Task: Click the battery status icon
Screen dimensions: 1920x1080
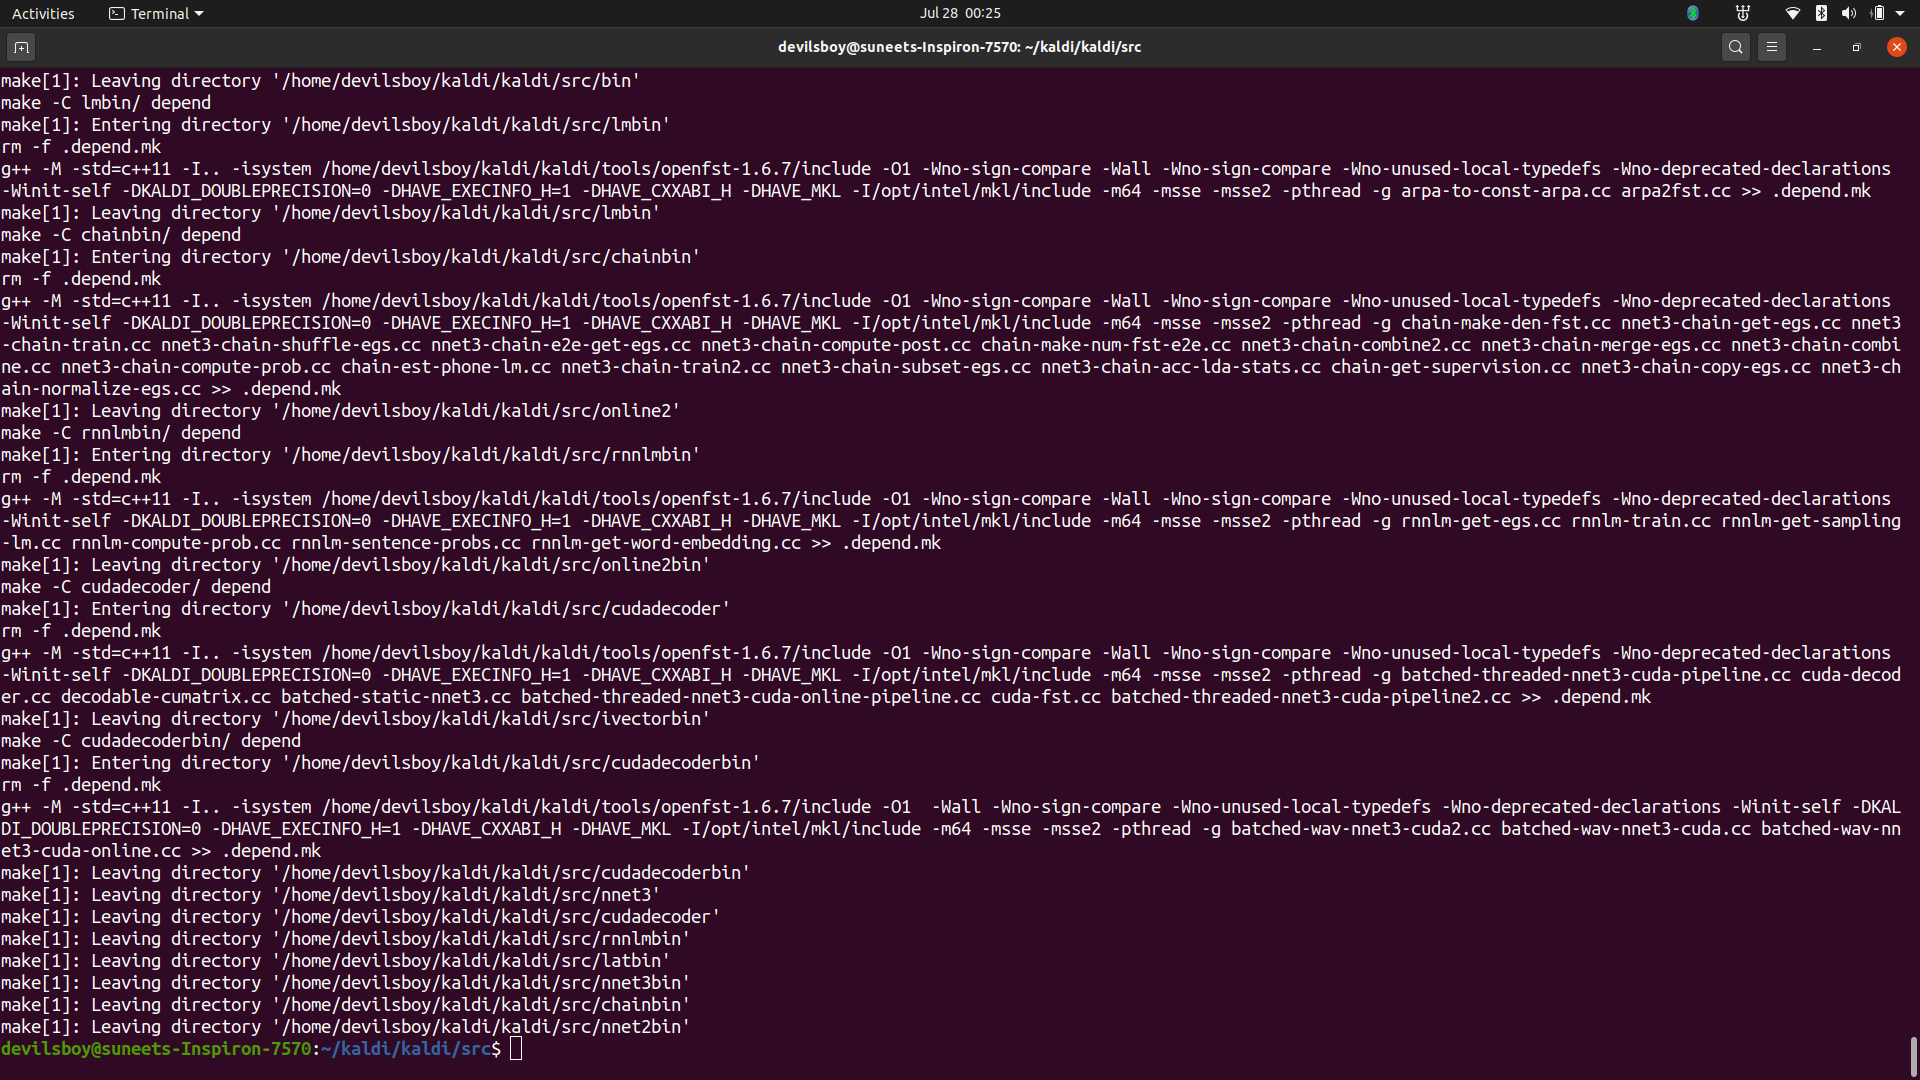Action: click(x=1878, y=13)
